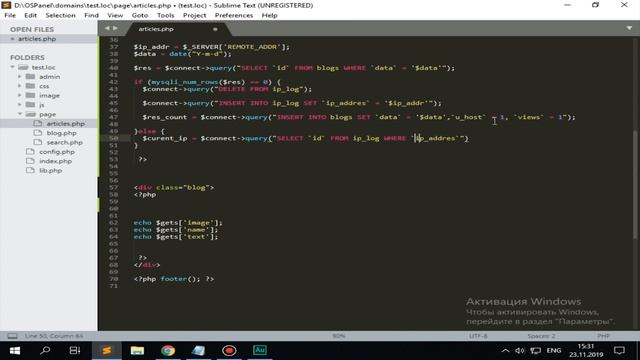Click the admin folder icon
640x360 pixels.
pos(31,76)
